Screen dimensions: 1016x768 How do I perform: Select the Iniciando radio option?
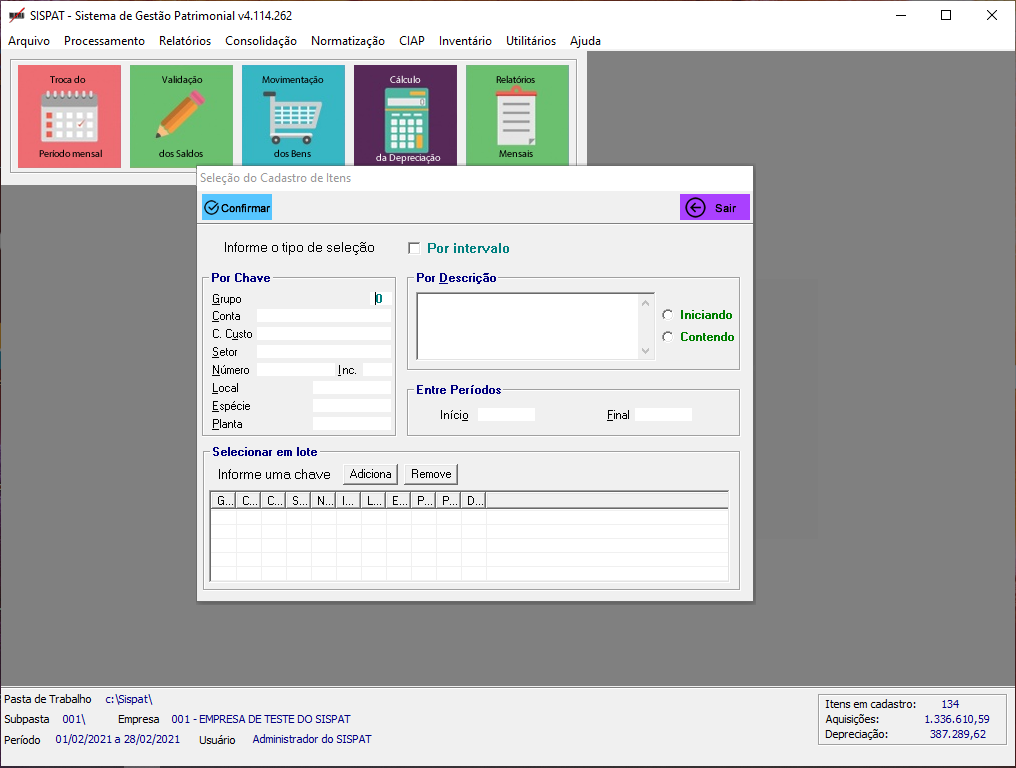[x=667, y=315]
